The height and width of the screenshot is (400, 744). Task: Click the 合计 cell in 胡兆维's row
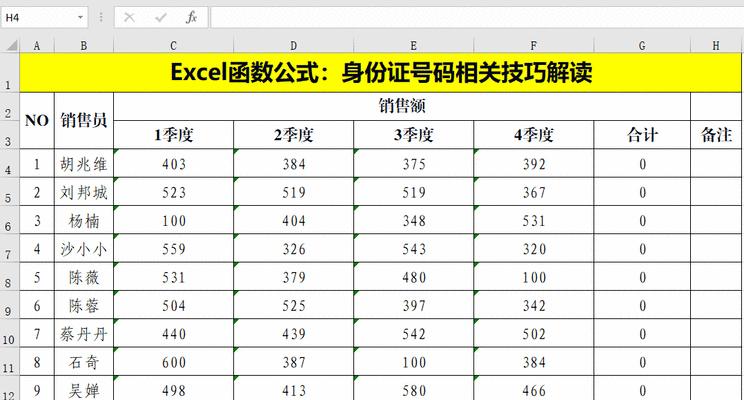click(x=642, y=164)
